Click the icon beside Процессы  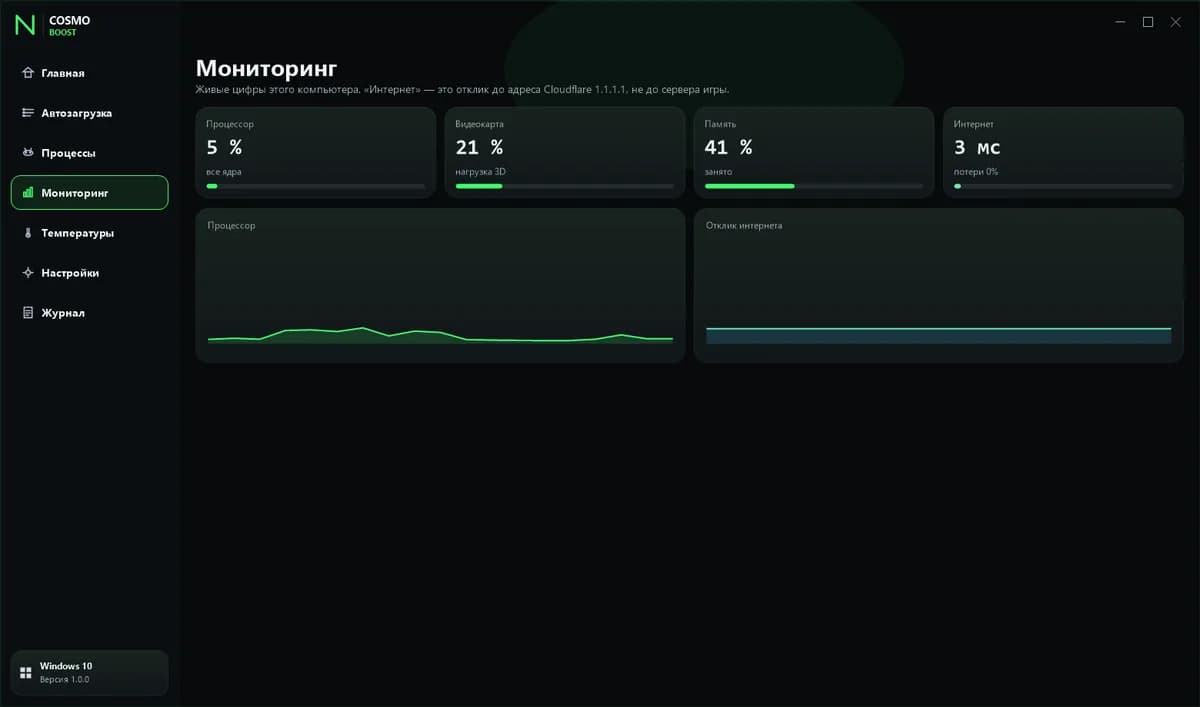[x=28, y=153]
